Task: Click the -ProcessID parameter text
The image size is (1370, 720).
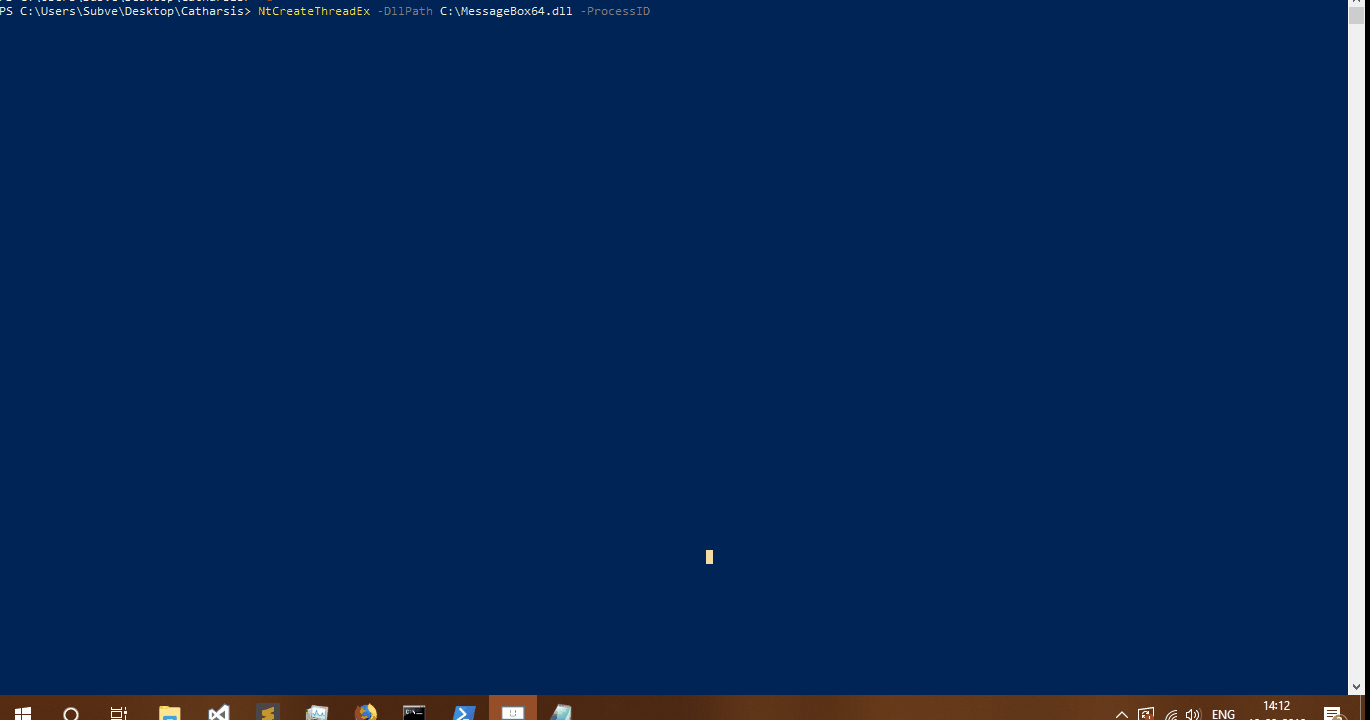Action: click(x=615, y=11)
